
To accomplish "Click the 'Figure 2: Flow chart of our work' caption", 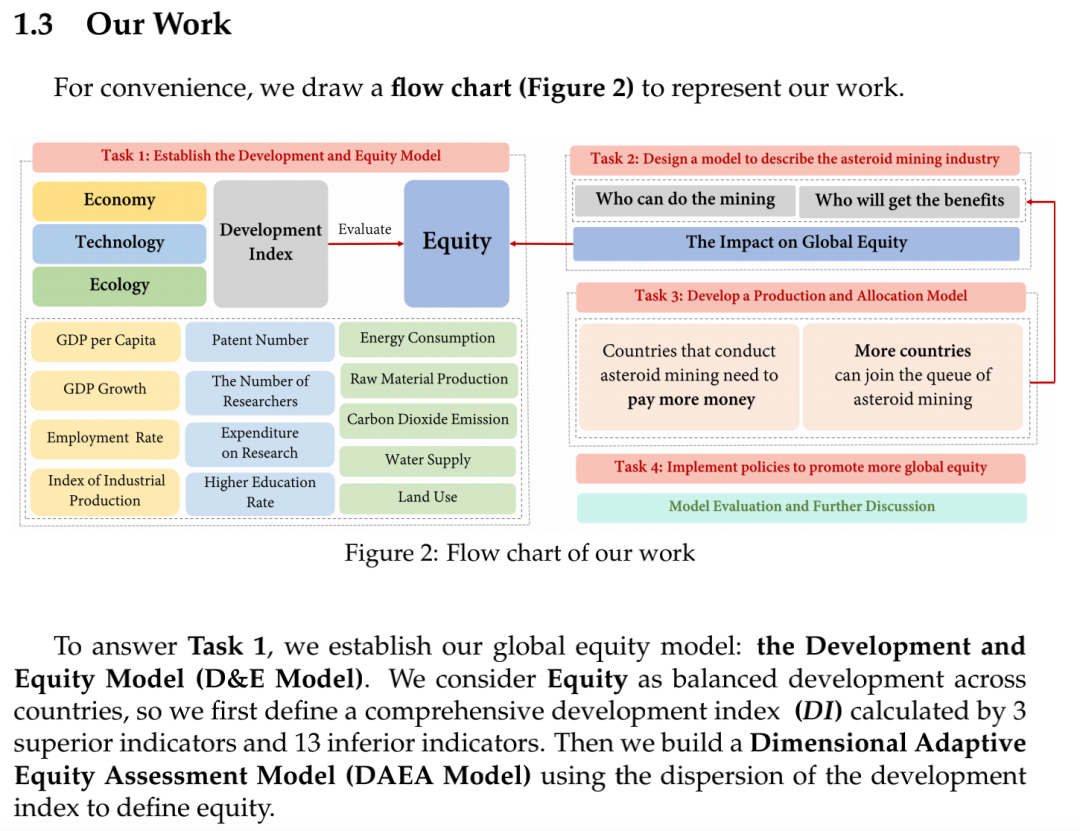I will 519,553.
